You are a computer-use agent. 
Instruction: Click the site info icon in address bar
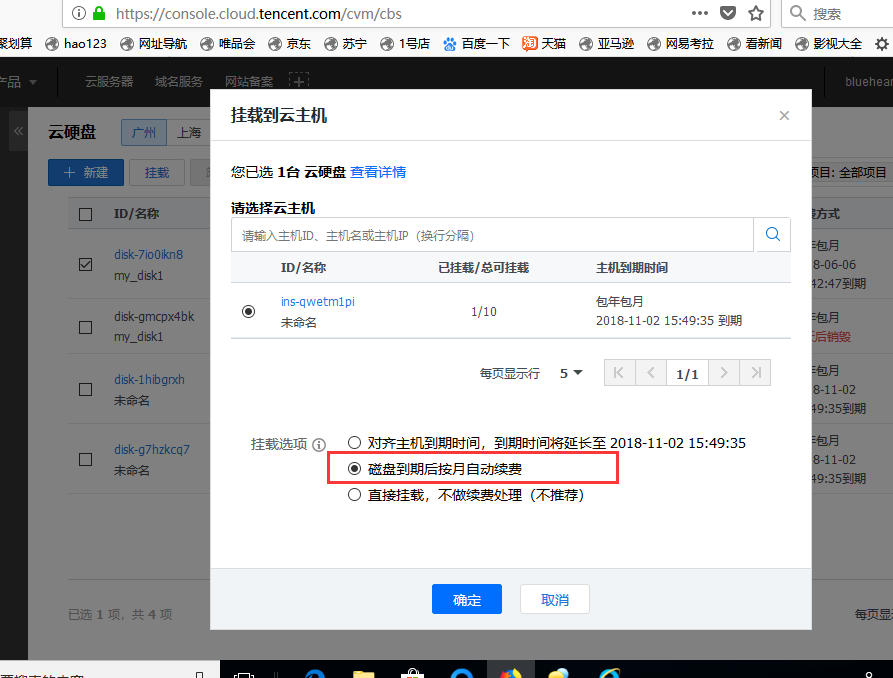pyautogui.click(x=79, y=13)
